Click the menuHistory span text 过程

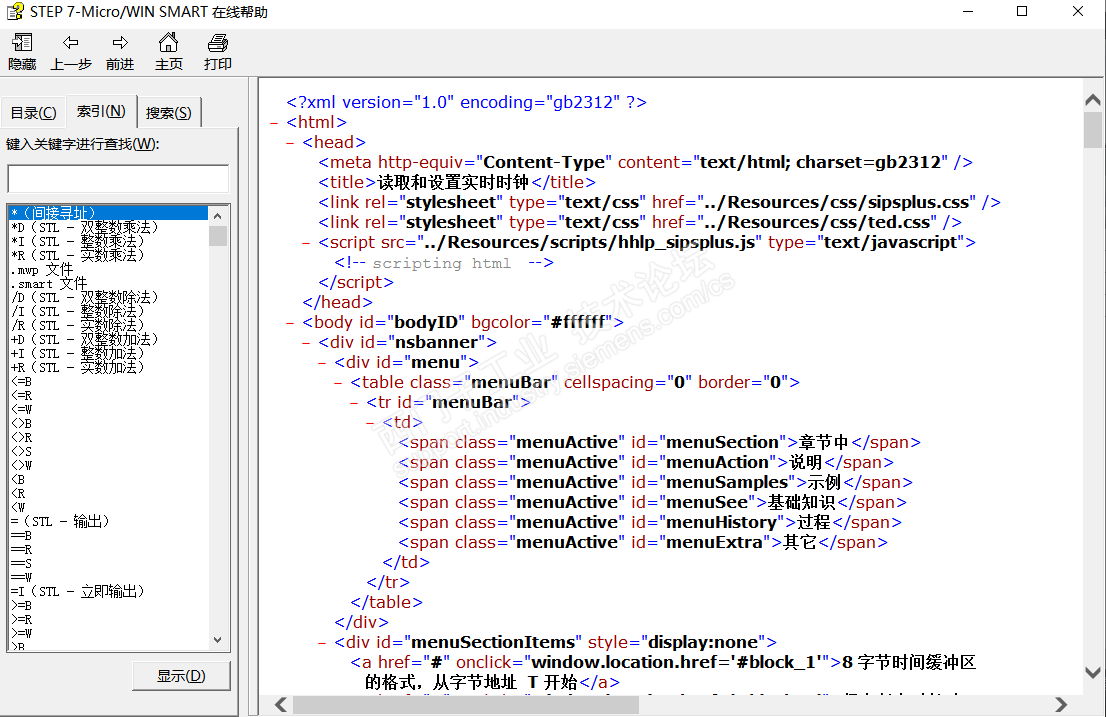coord(813,522)
